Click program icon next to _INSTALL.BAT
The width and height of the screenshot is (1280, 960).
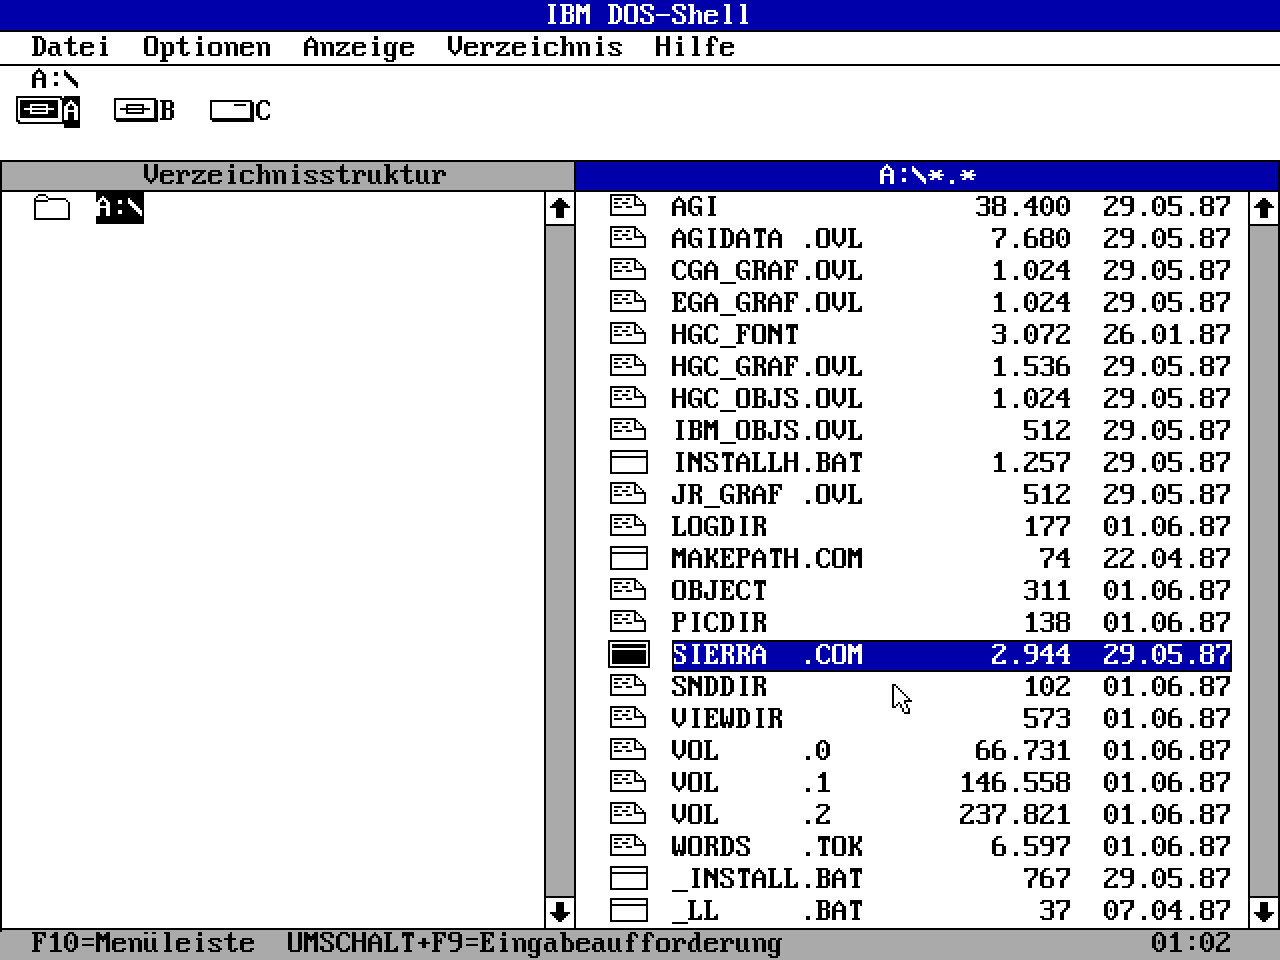point(628,878)
